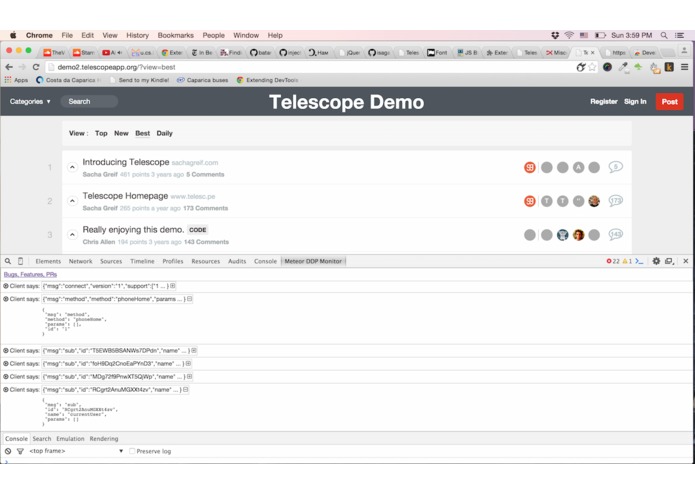Click the Telescope Demo site title
695x494 pixels.
click(x=347, y=102)
